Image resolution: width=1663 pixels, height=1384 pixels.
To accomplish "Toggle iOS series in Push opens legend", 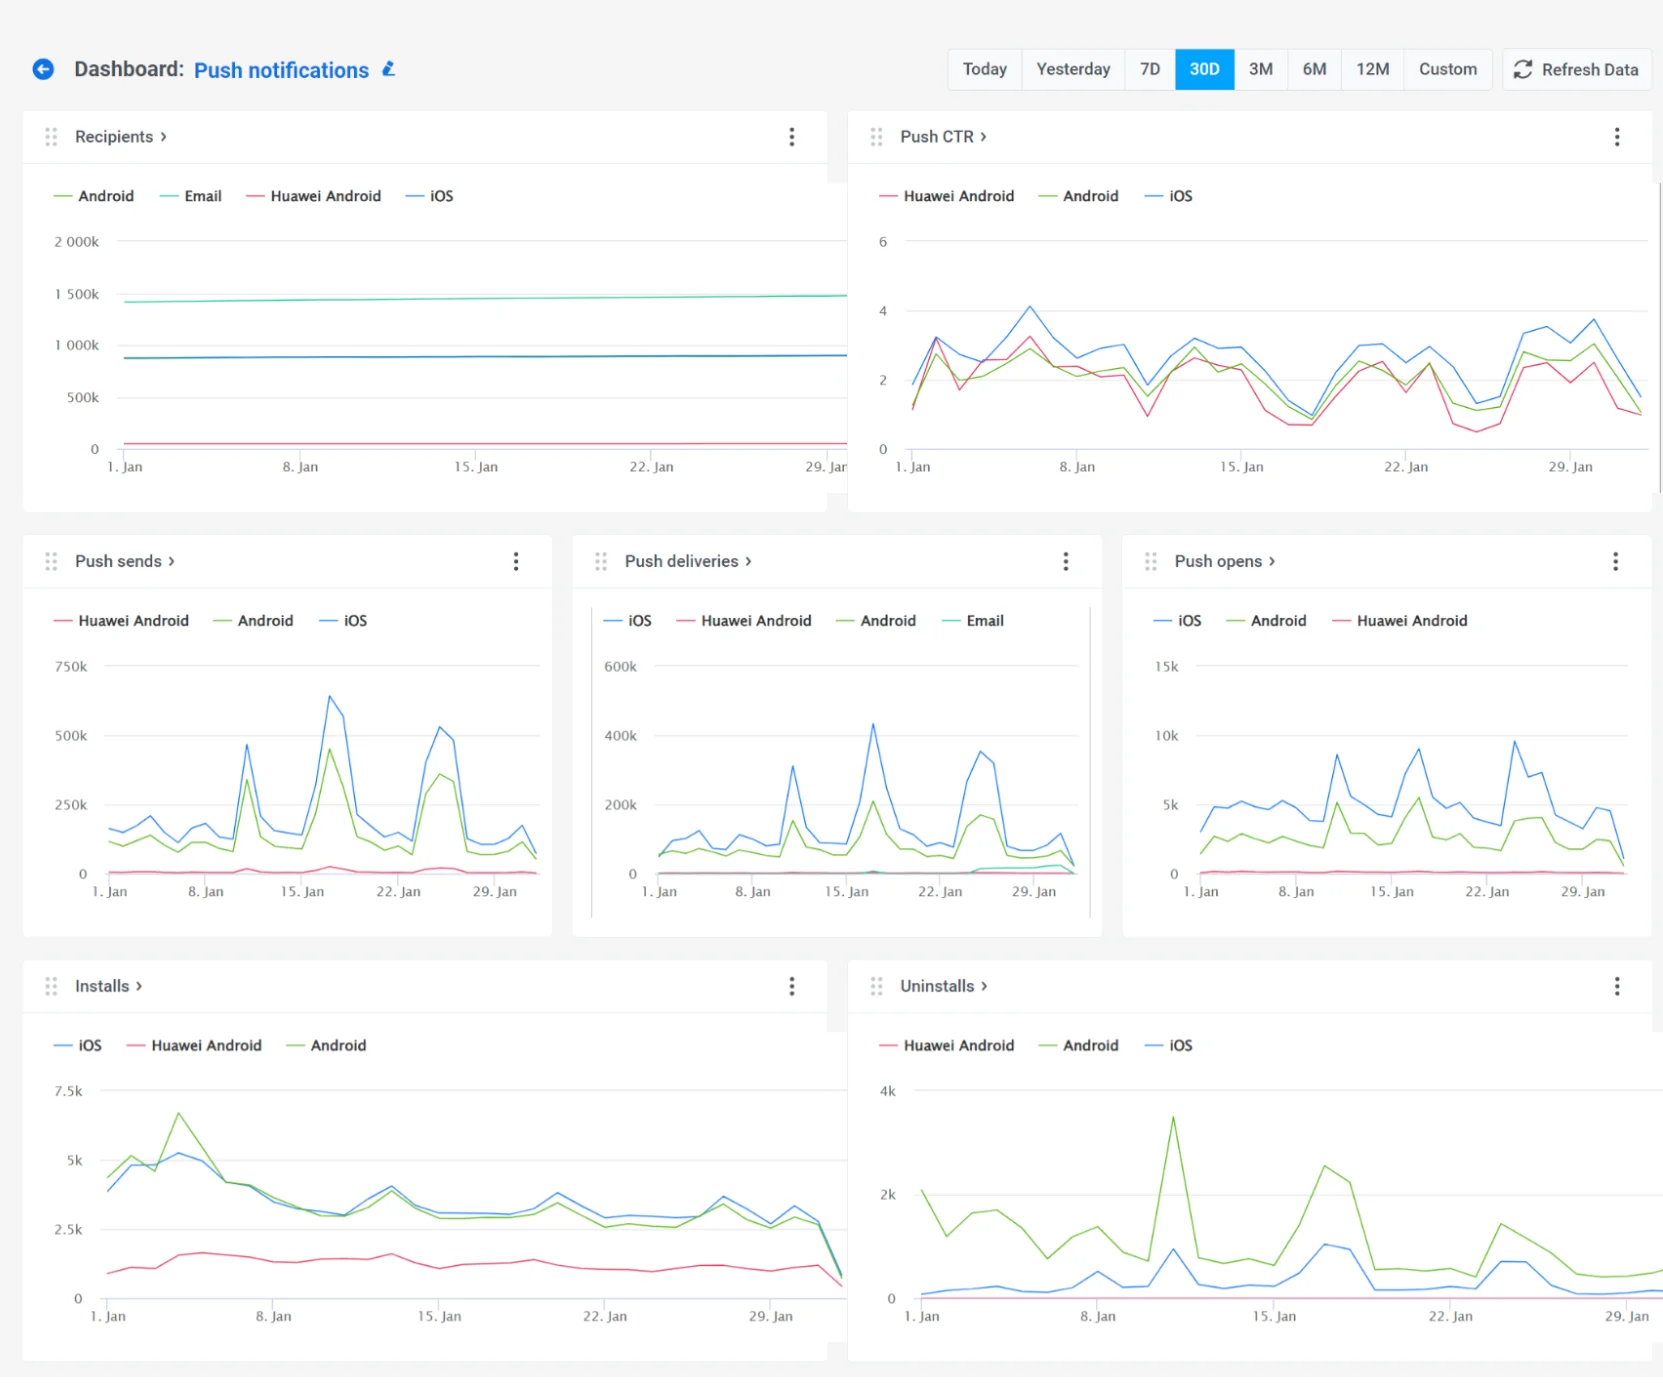I will 1188,621.
